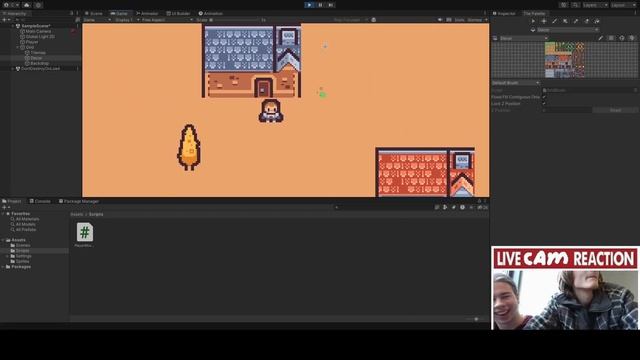Open the Project tab
Image resolution: width=640 pixels, height=360 pixels.
12,201
